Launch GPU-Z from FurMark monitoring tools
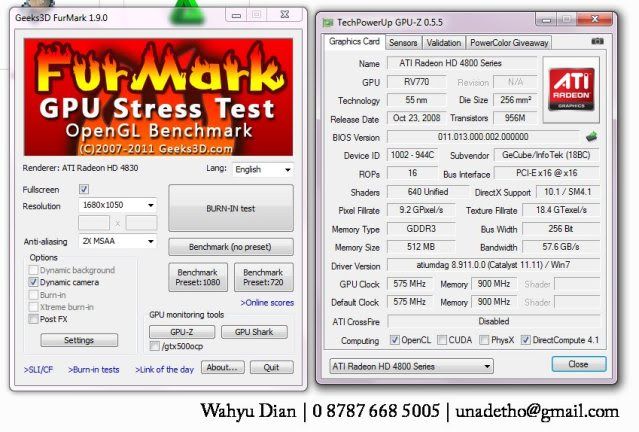The image size is (639, 432). tap(182, 332)
